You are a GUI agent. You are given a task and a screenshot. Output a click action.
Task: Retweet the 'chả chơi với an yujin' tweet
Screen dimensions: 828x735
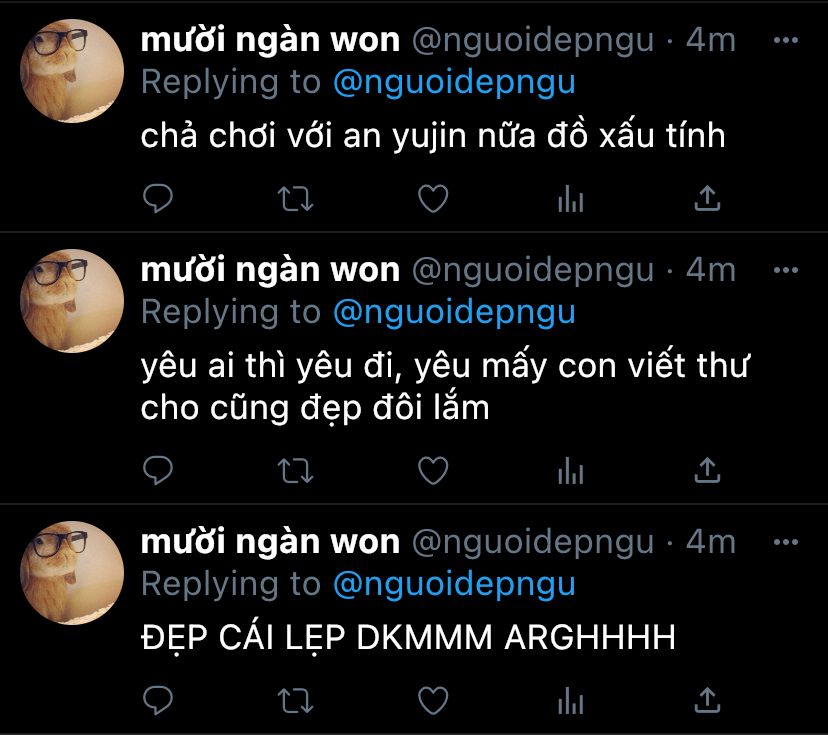(x=296, y=199)
